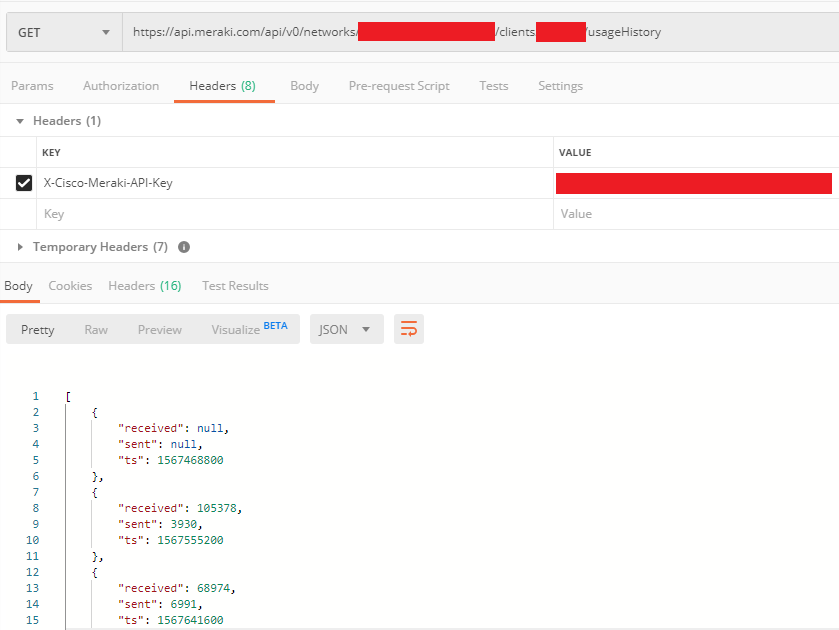Show the response Cookies tab
This screenshot has height=630, width=839.
[70, 286]
